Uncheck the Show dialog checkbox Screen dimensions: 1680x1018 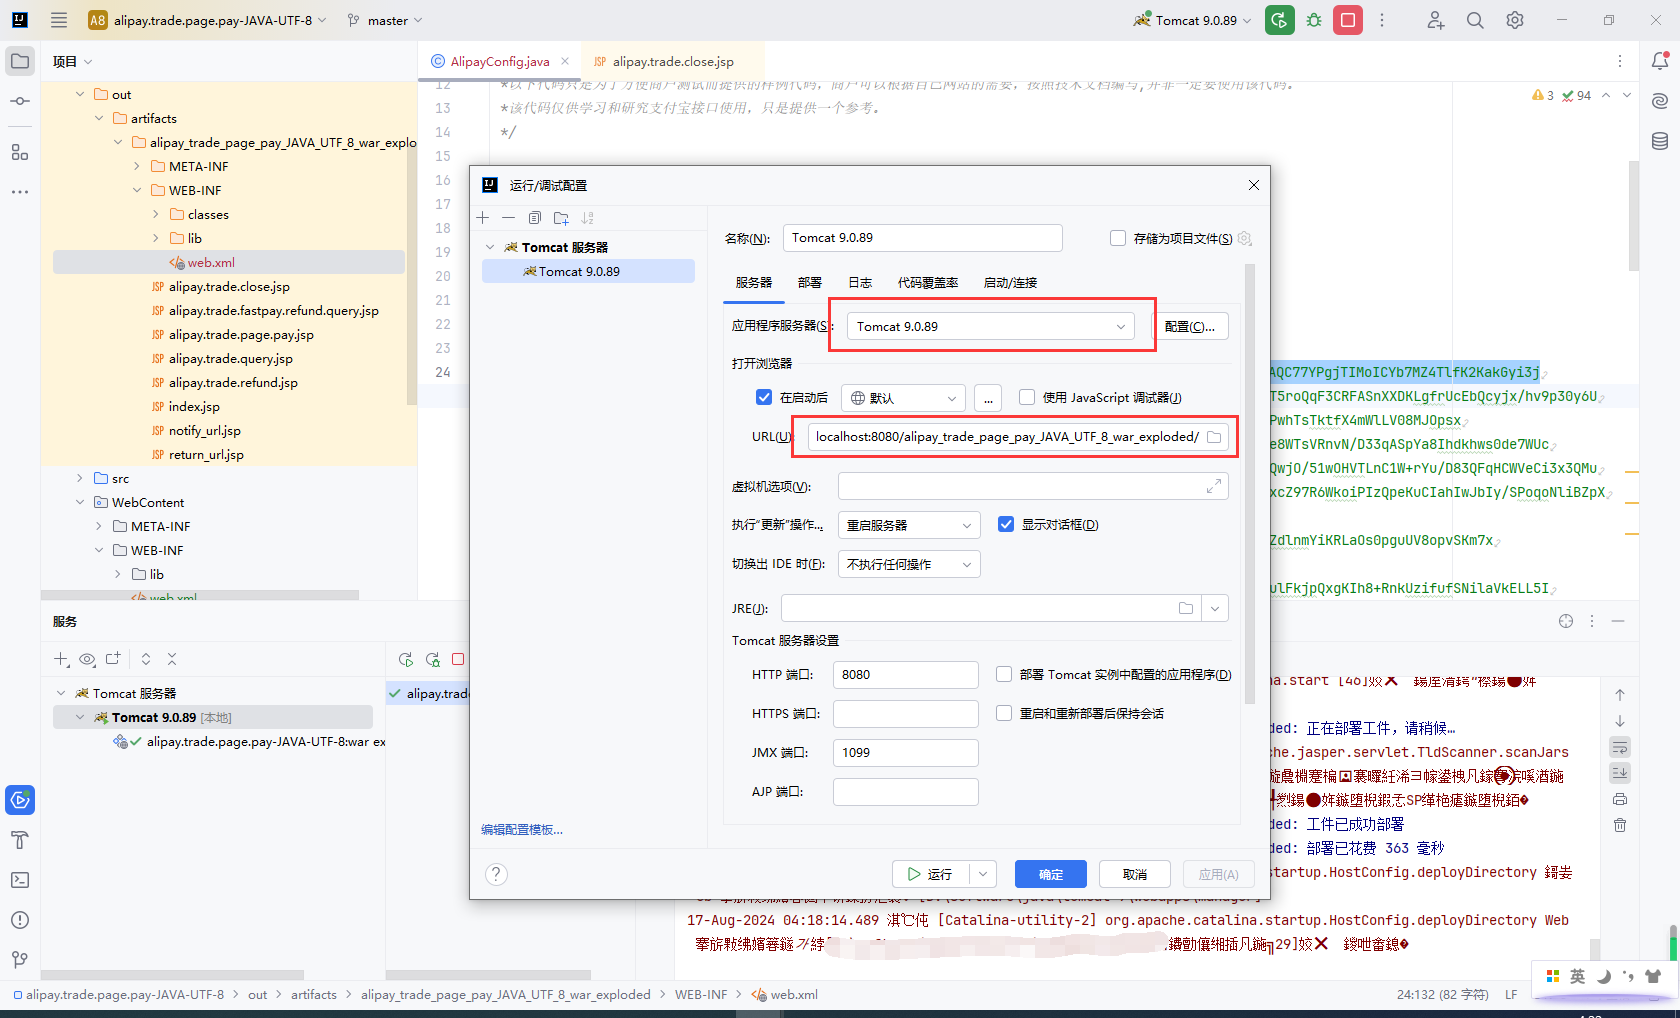coord(1006,524)
